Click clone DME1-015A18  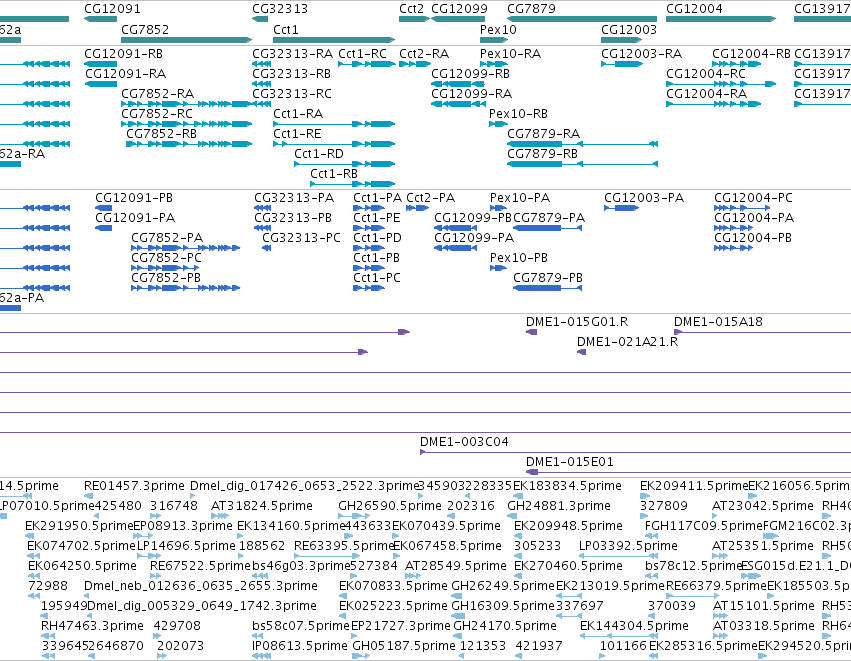click(x=718, y=322)
